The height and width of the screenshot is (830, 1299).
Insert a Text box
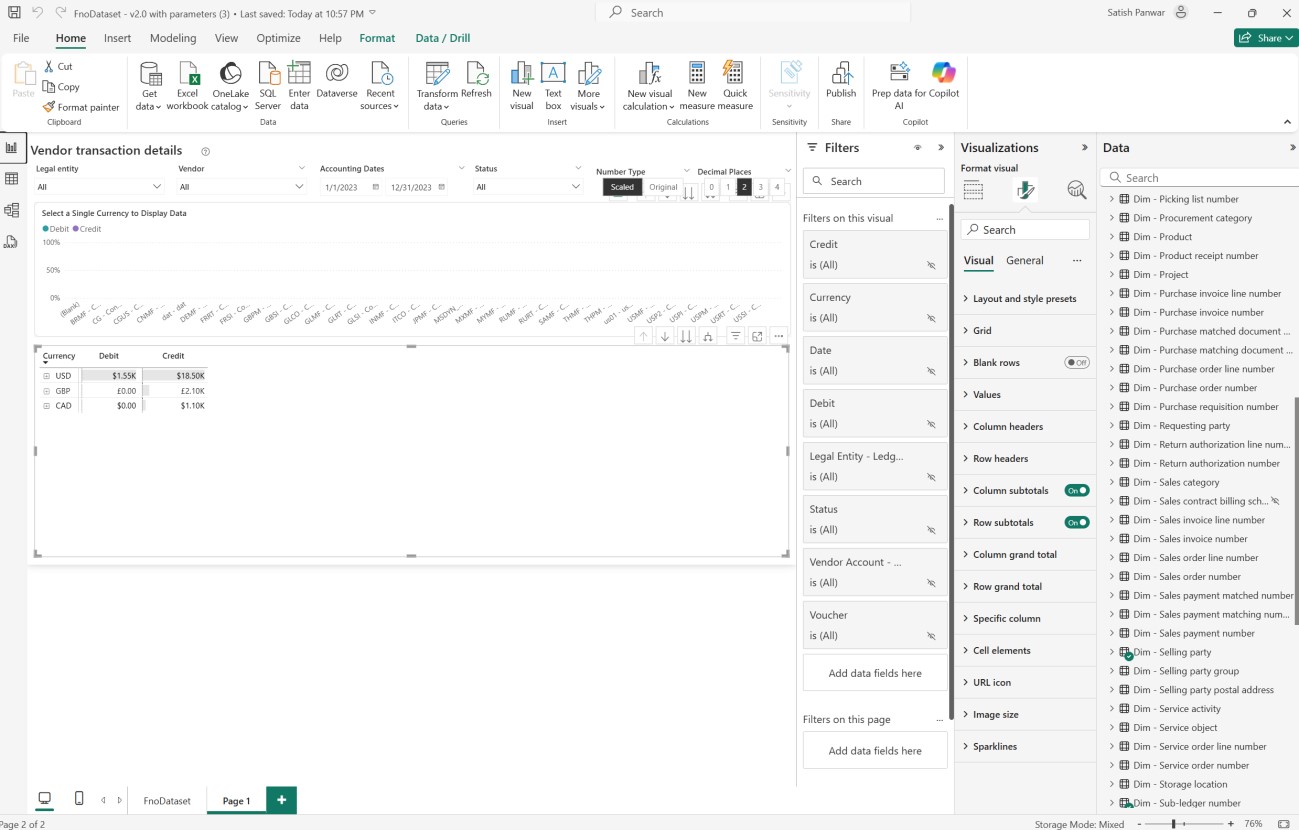tap(553, 74)
